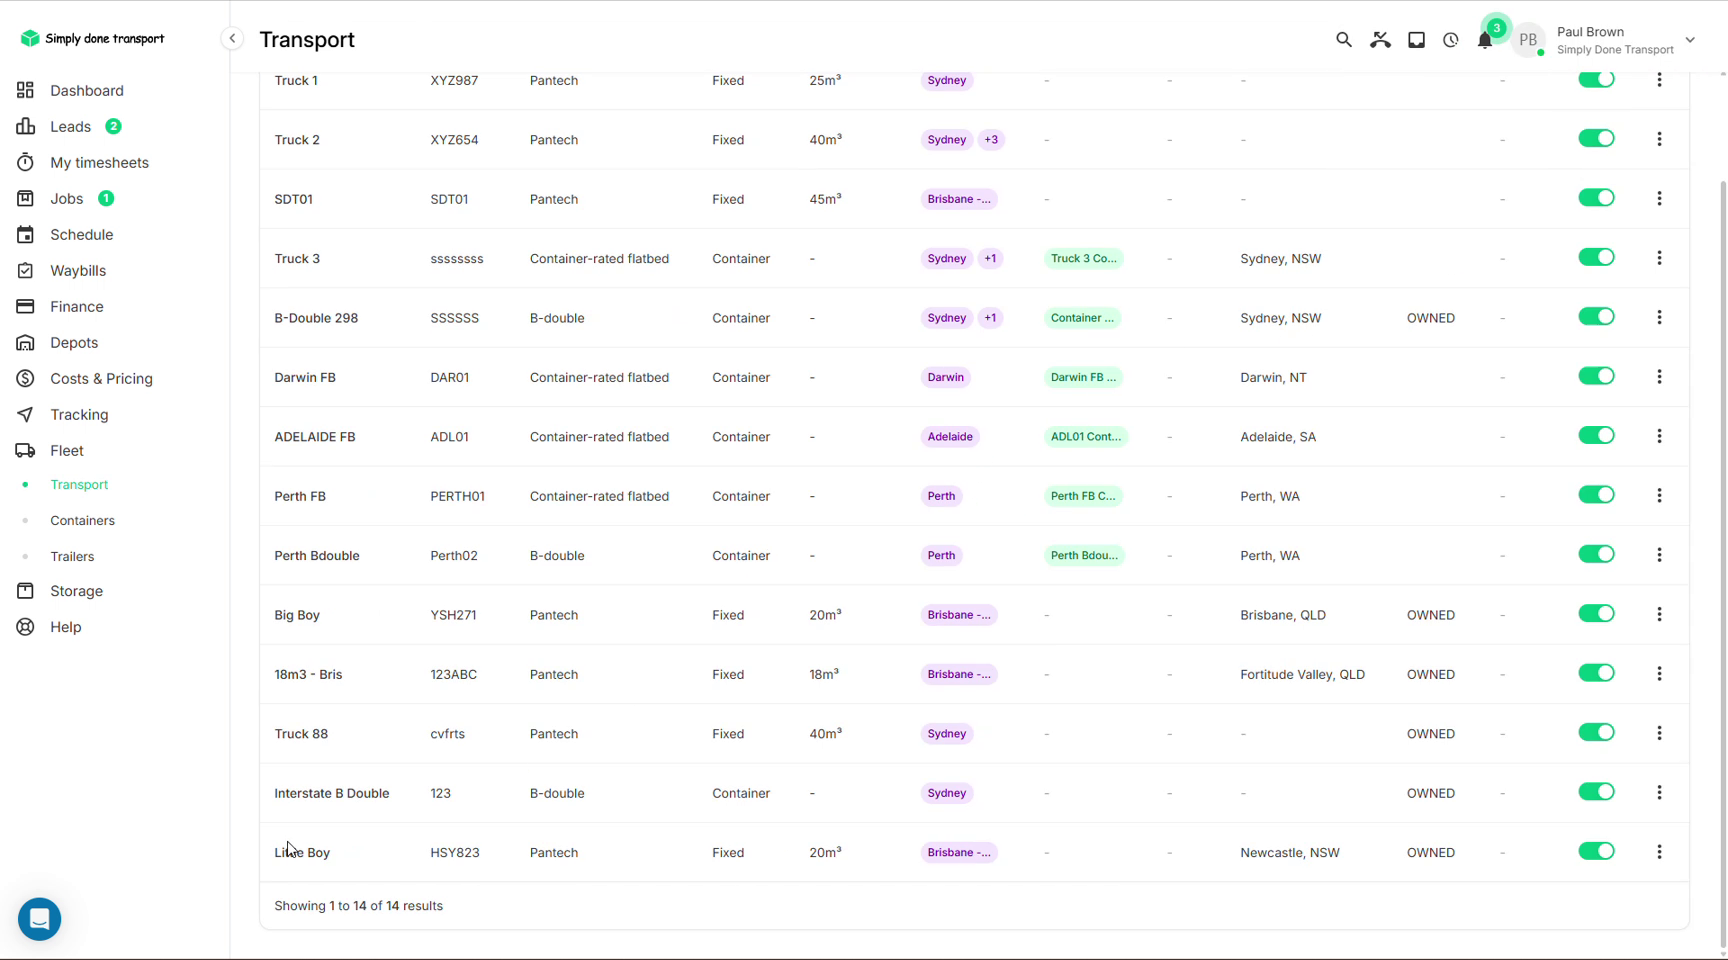Click the ADL01 Cont... container tag
Viewport: 1728px width, 960px height.
(x=1086, y=437)
